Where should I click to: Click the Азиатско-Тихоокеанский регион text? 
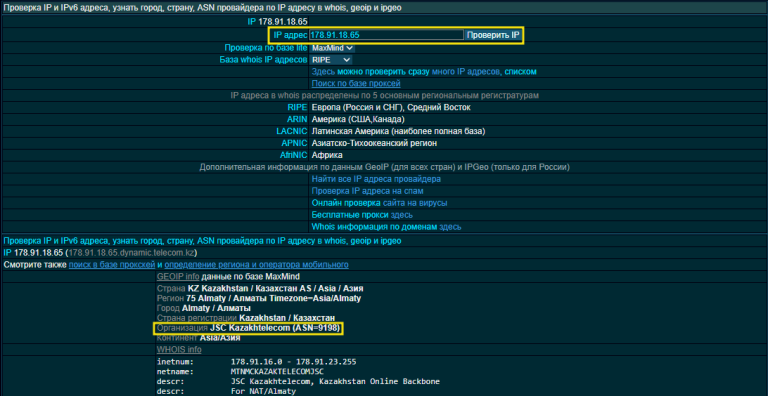pos(374,143)
